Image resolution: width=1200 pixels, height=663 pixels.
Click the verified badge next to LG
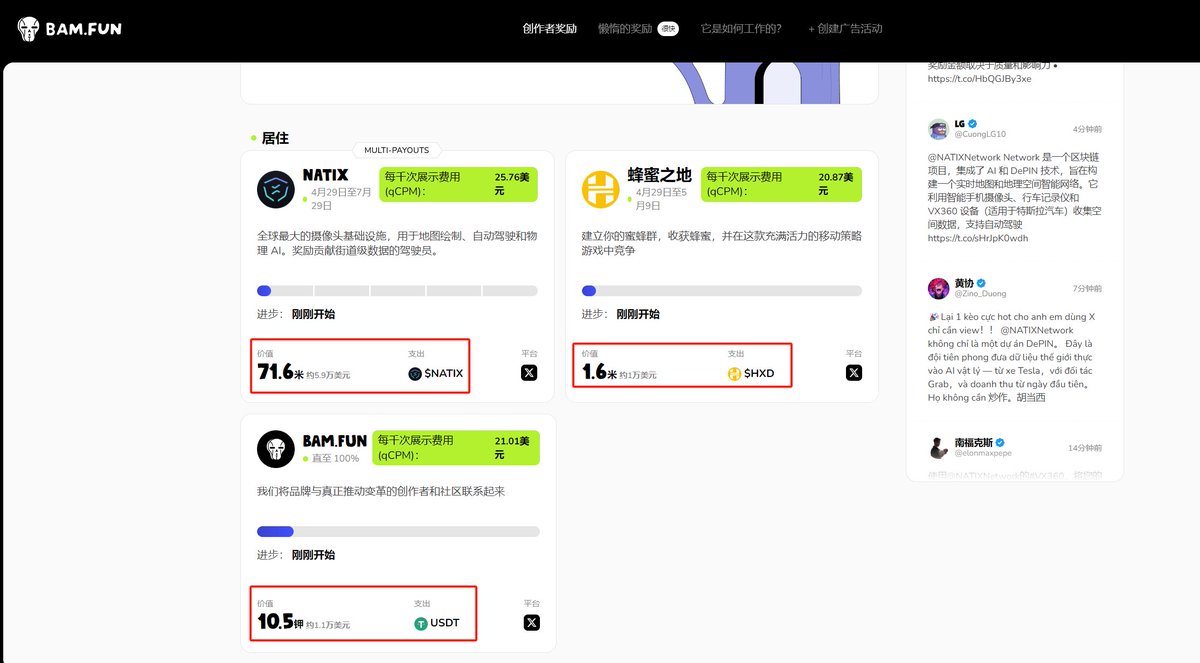[974, 123]
